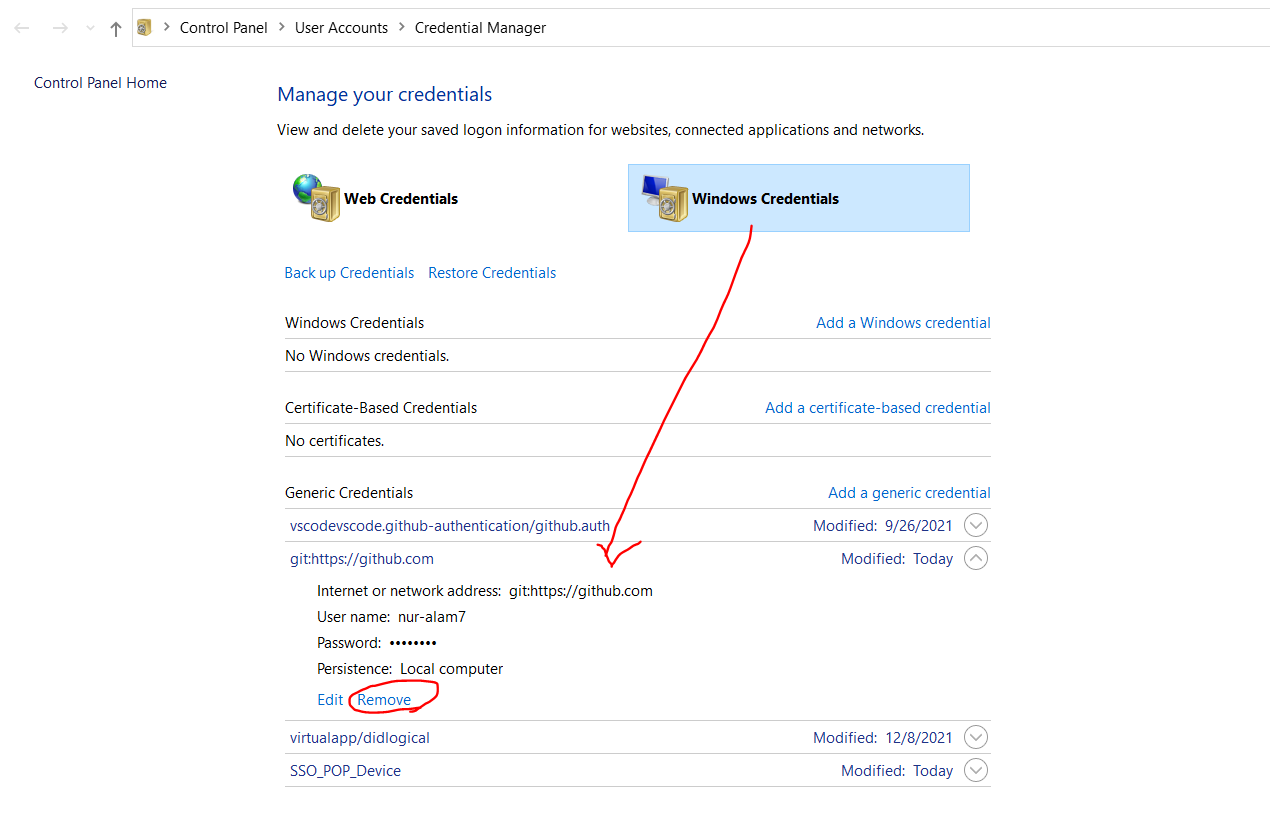Image resolution: width=1270 pixels, height=840 pixels.
Task: Expand SSO_POP_Device chevron
Action: tap(976, 771)
